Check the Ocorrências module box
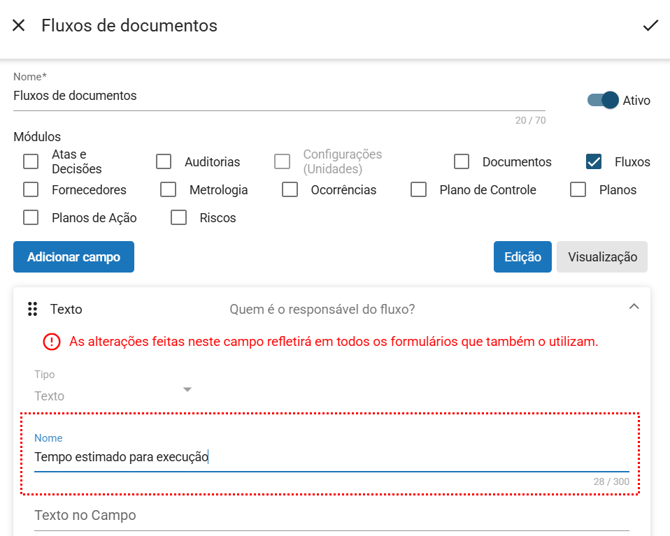The width and height of the screenshot is (670, 536). click(x=290, y=190)
